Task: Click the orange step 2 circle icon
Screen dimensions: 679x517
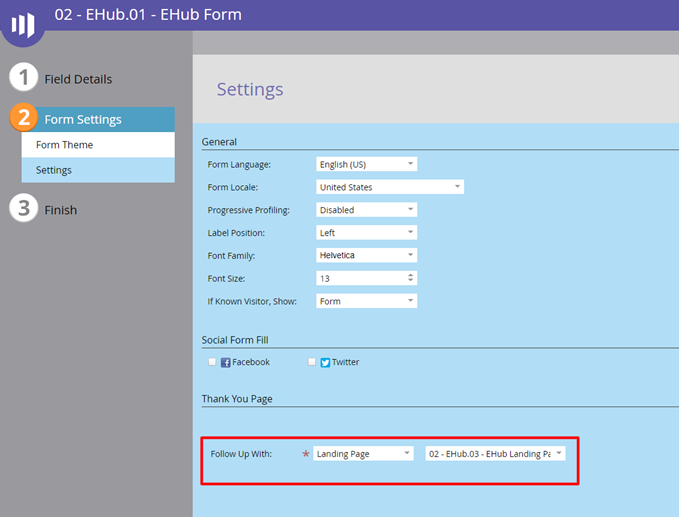Action: 24,117
